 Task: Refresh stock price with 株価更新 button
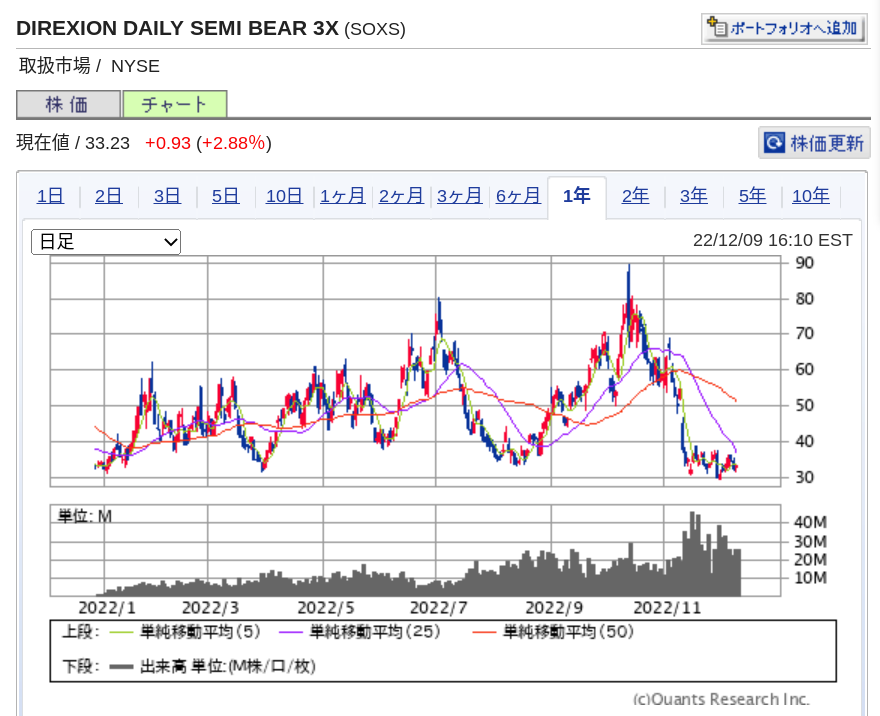coord(814,143)
